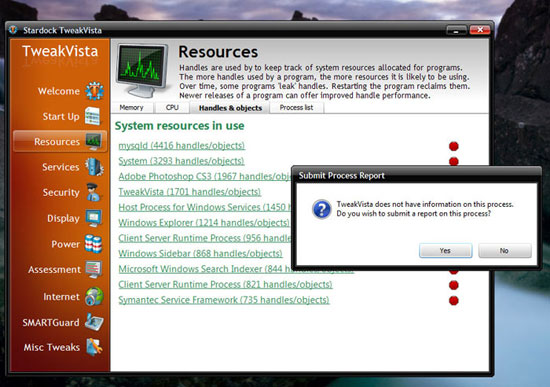The height and width of the screenshot is (387, 550).
Task: Go to the Services section
Action: point(60,167)
